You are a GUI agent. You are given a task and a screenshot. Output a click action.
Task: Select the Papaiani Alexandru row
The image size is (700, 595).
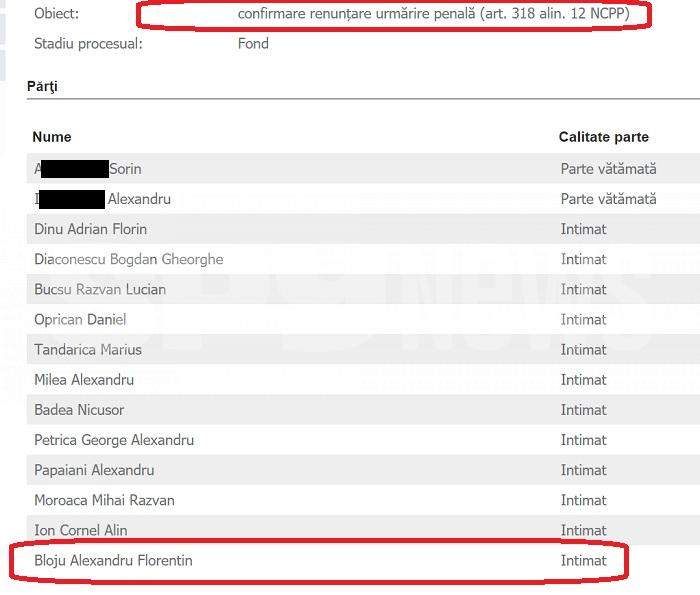(x=94, y=470)
